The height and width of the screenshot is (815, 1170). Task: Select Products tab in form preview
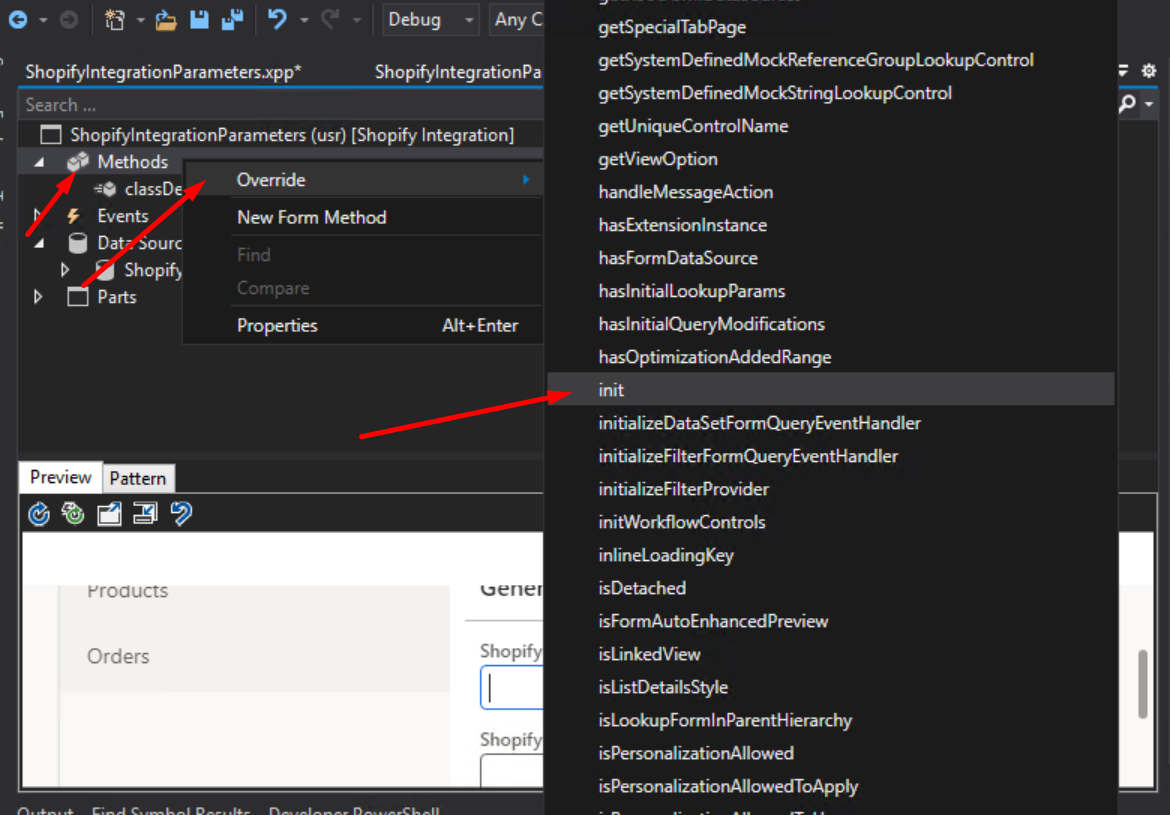click(128, 591)
